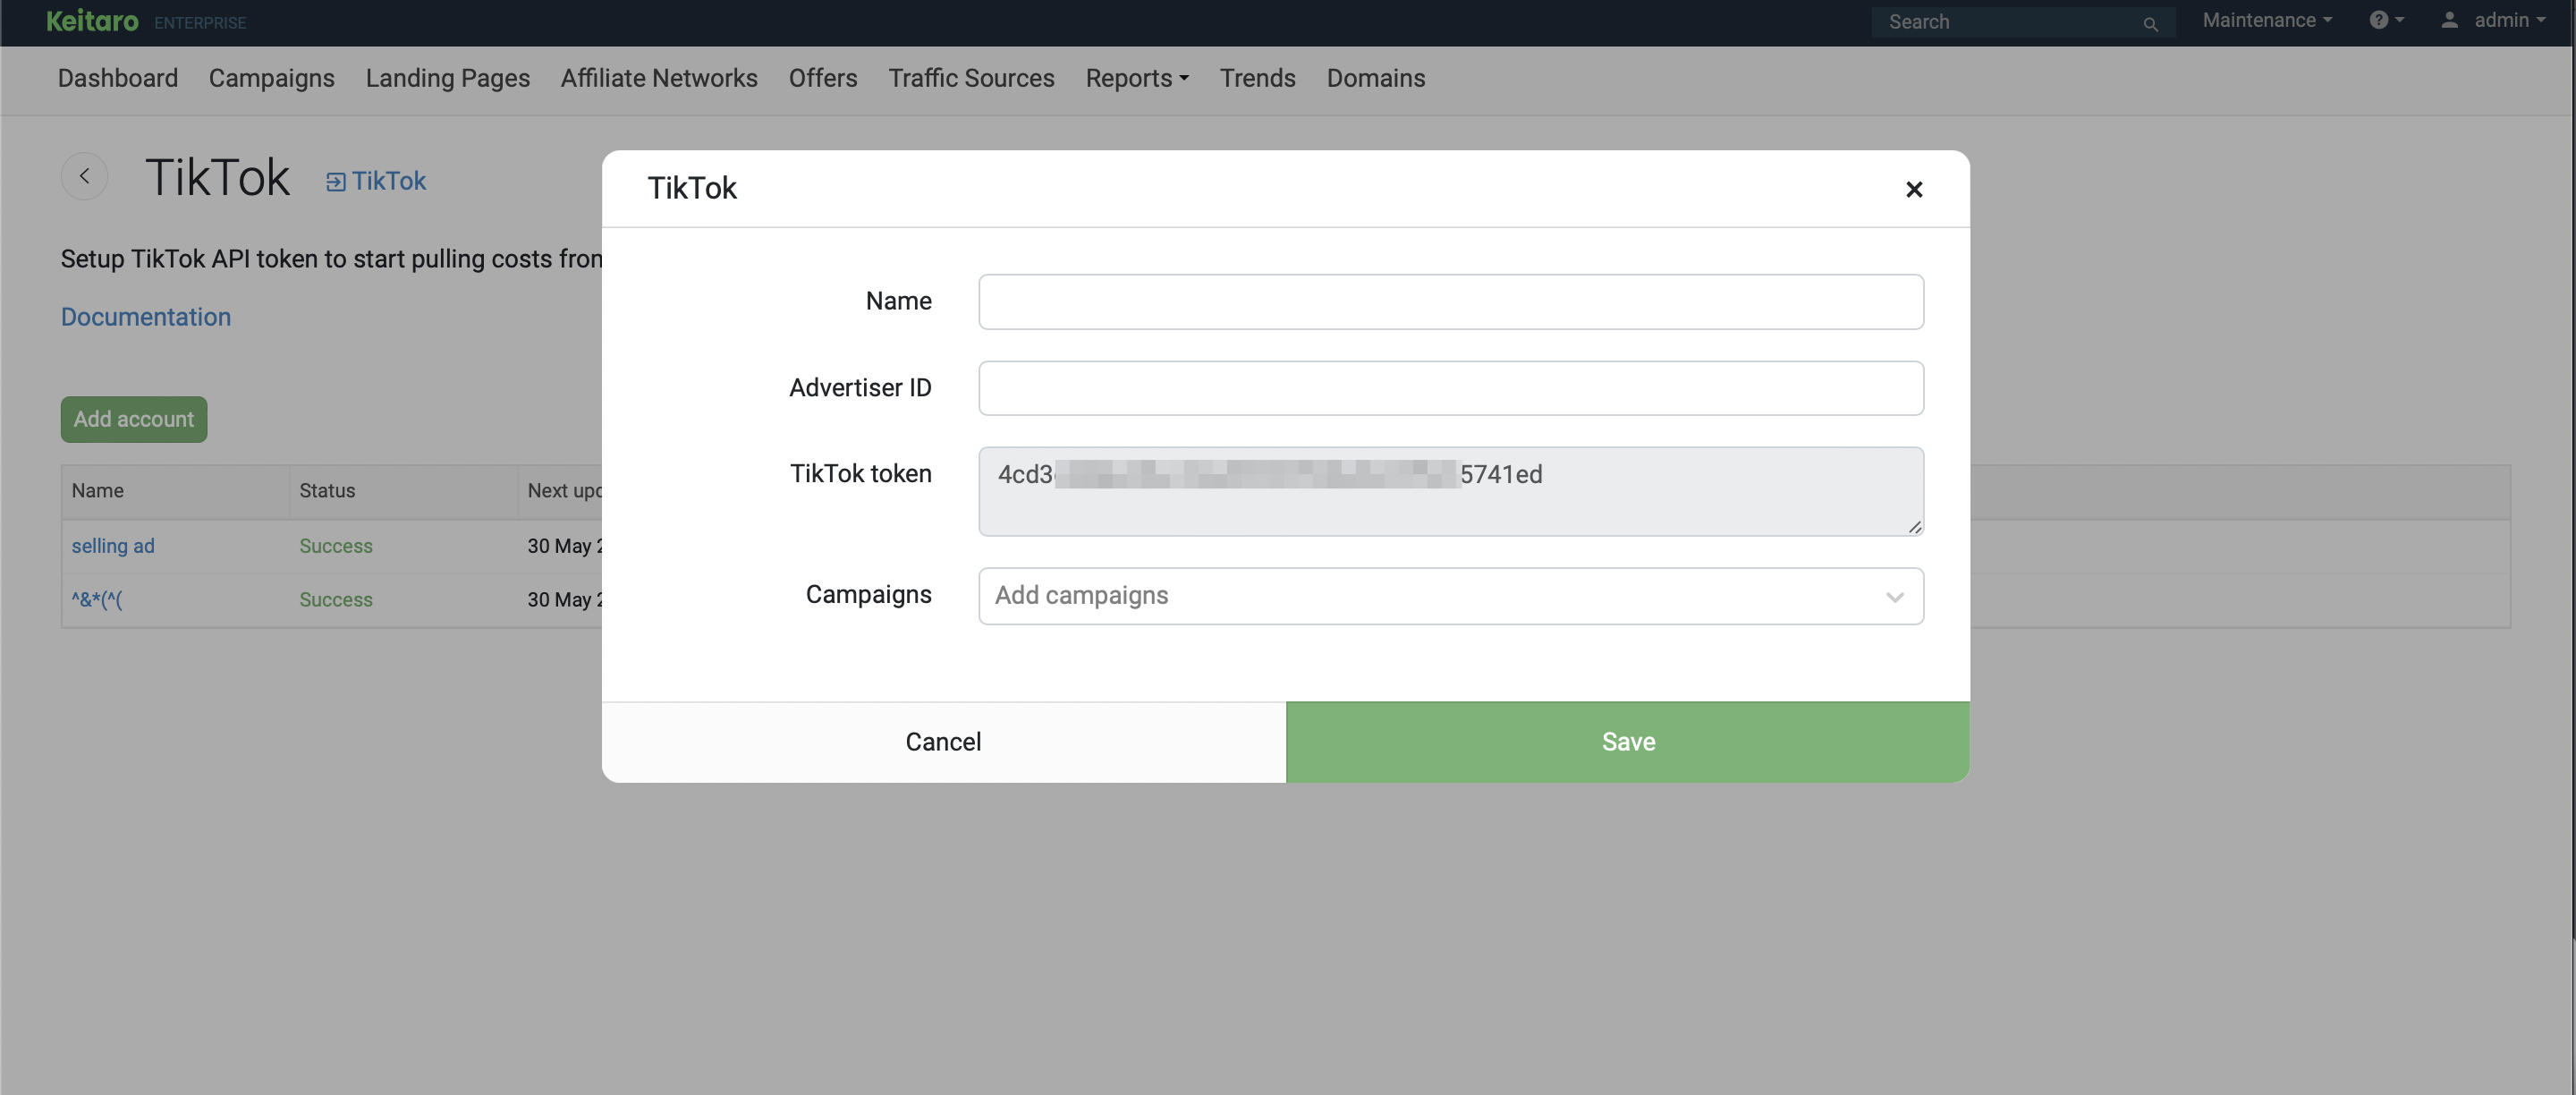Image resolution: width=2576 pixels, height=1095 pixels.
Task: Click the admin user avatar icon
Action: [x=2449, y=20]
